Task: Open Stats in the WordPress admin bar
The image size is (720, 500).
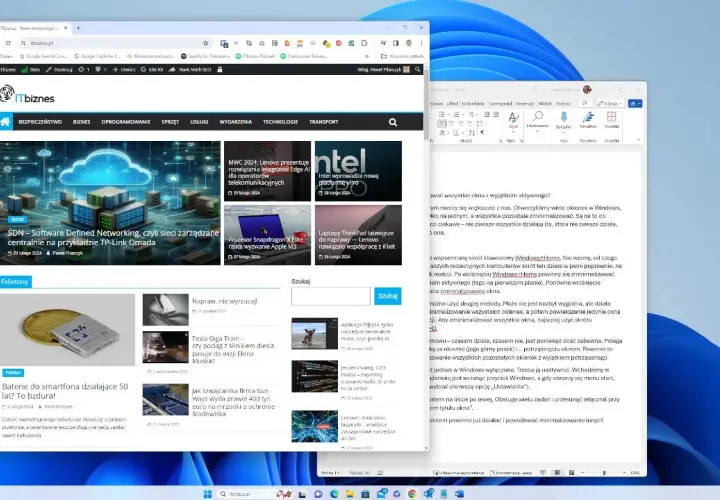Action: (x=31, y=70)
